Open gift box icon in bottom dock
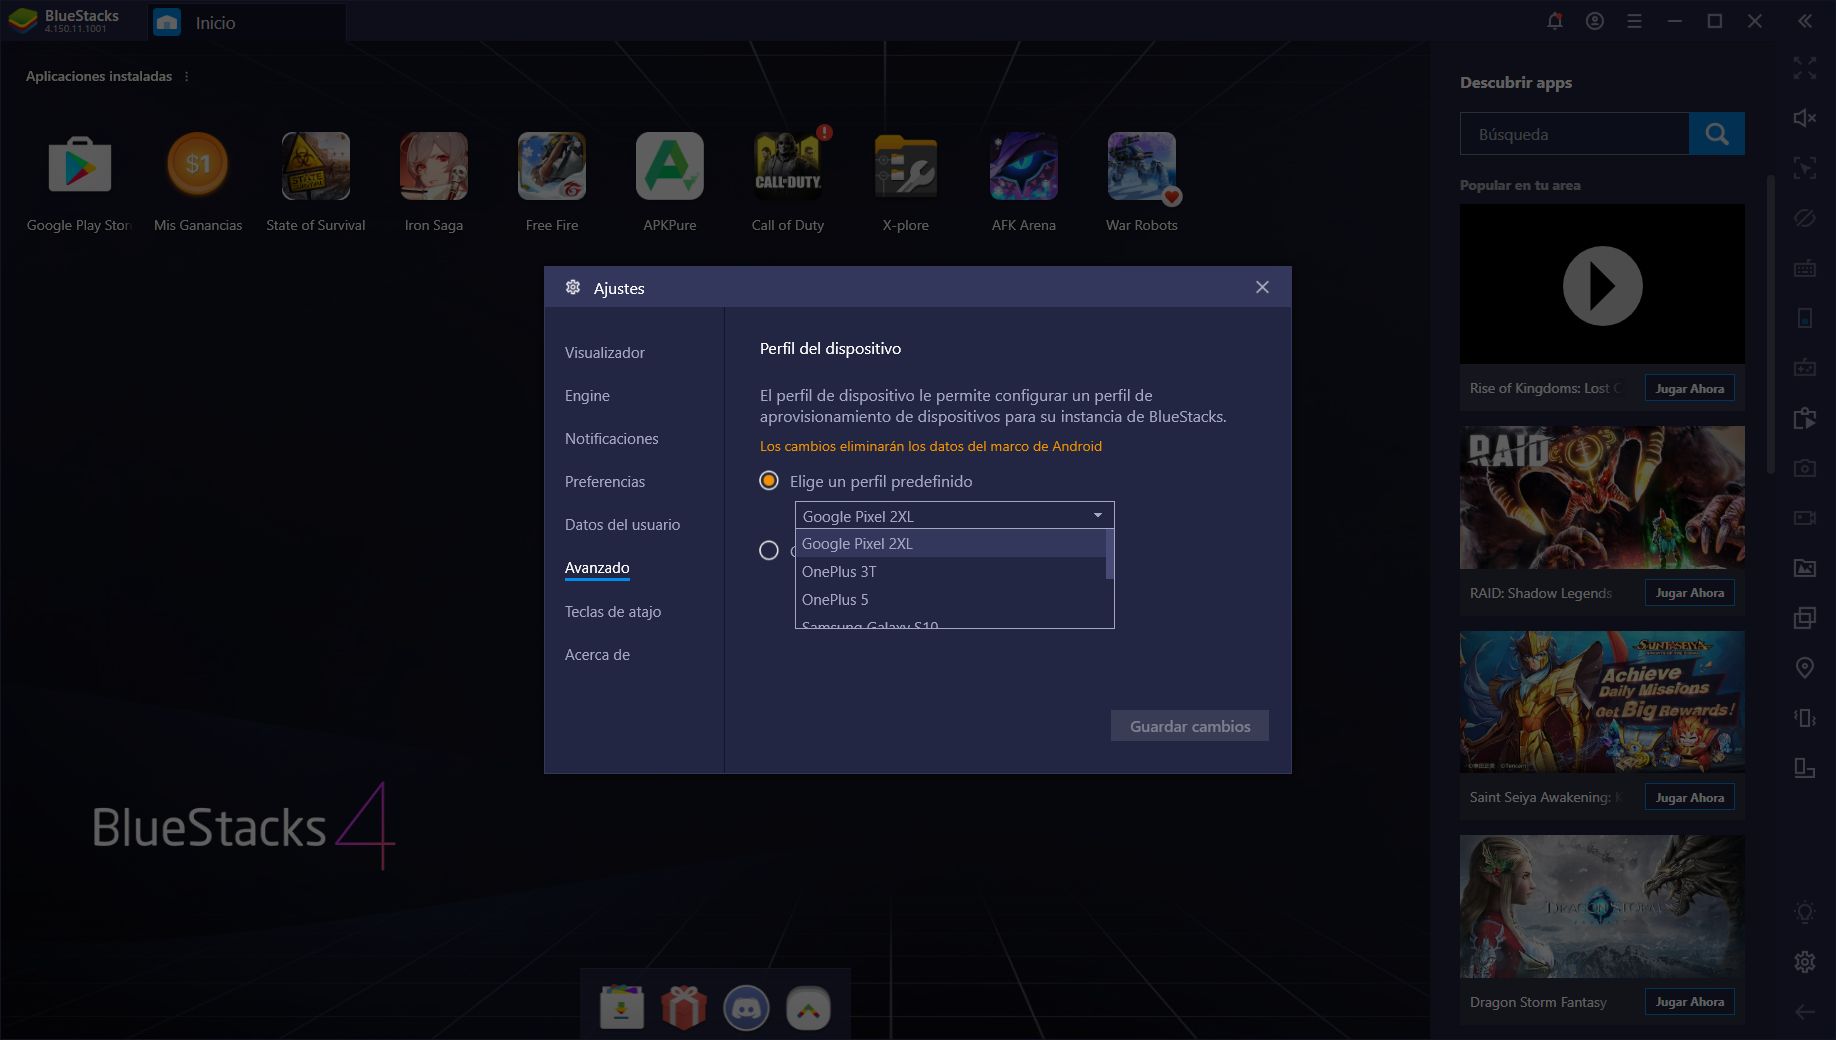The image size is (1836, 1040). (684, 1008)
